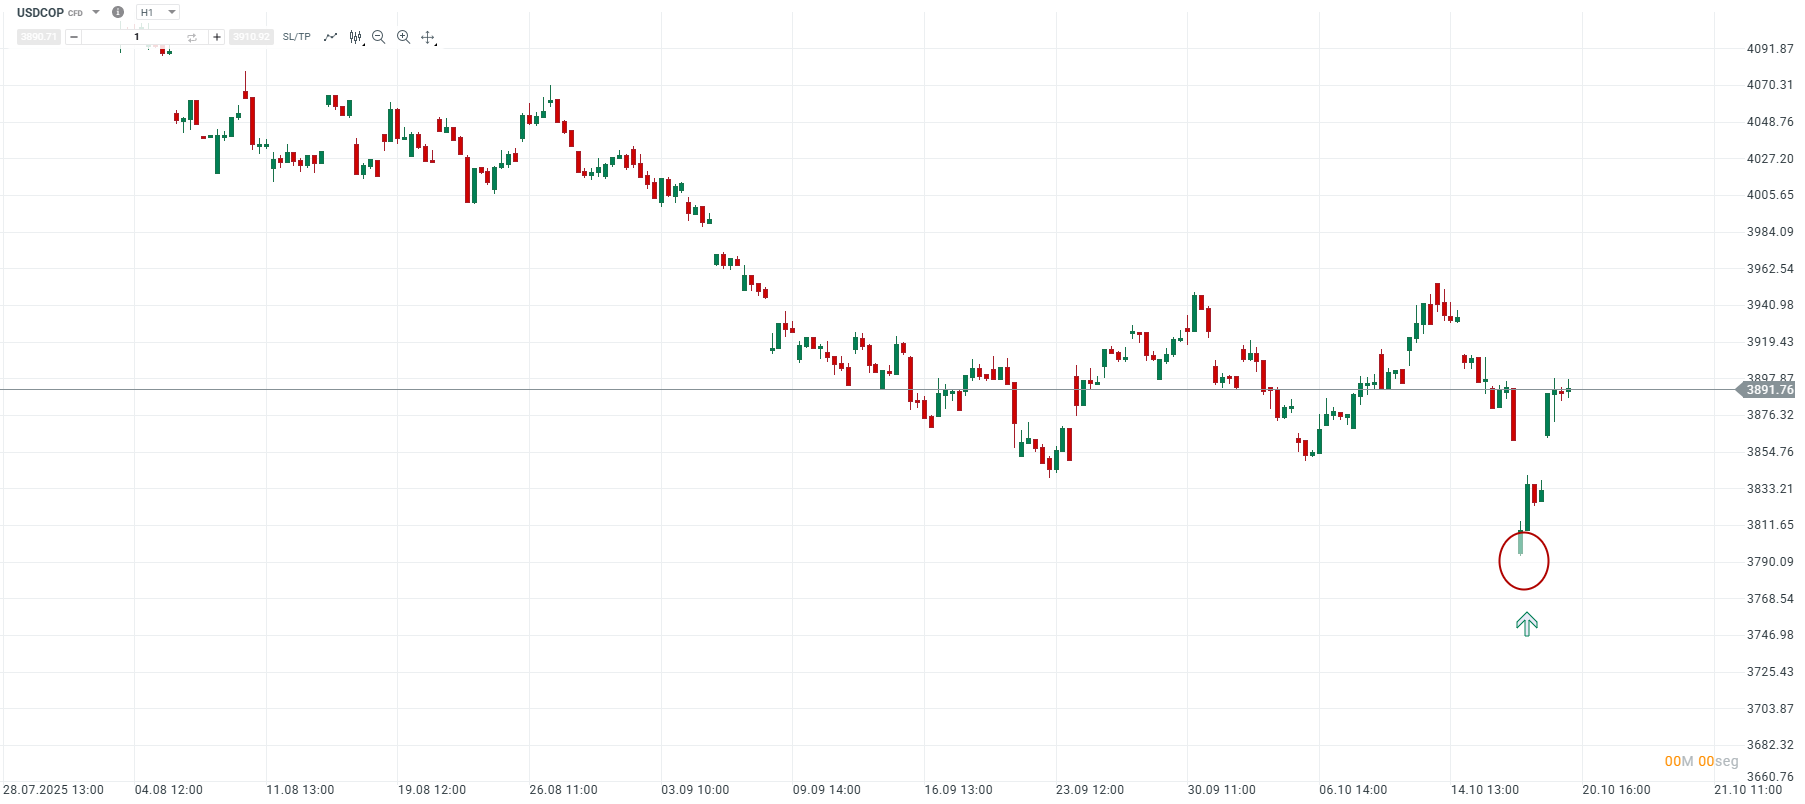Click the 14.10 13:00 time axis label
Image resolution: width=1805 pixels, height=804 pixels.
click(x=1484, y=790)
